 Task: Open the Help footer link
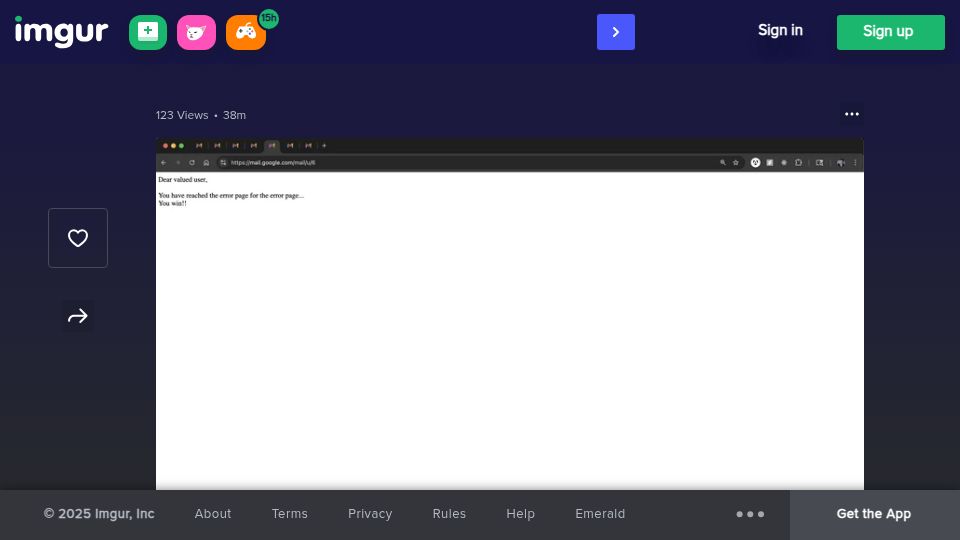pos(520,514)
